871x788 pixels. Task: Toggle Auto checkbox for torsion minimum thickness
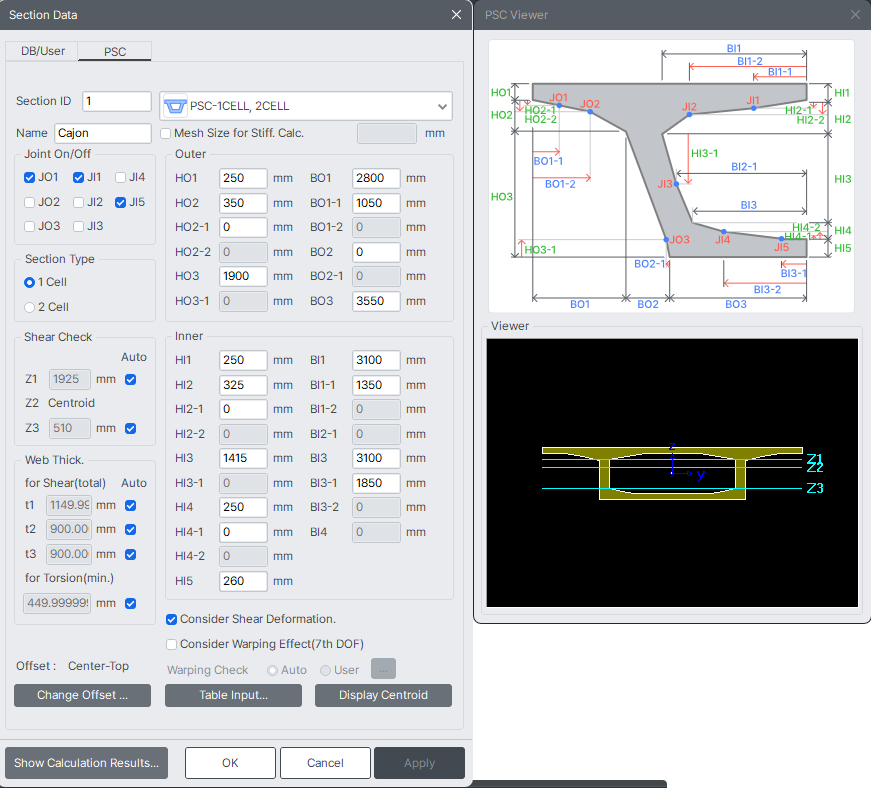pyautogui.click(x=131, y=603)
